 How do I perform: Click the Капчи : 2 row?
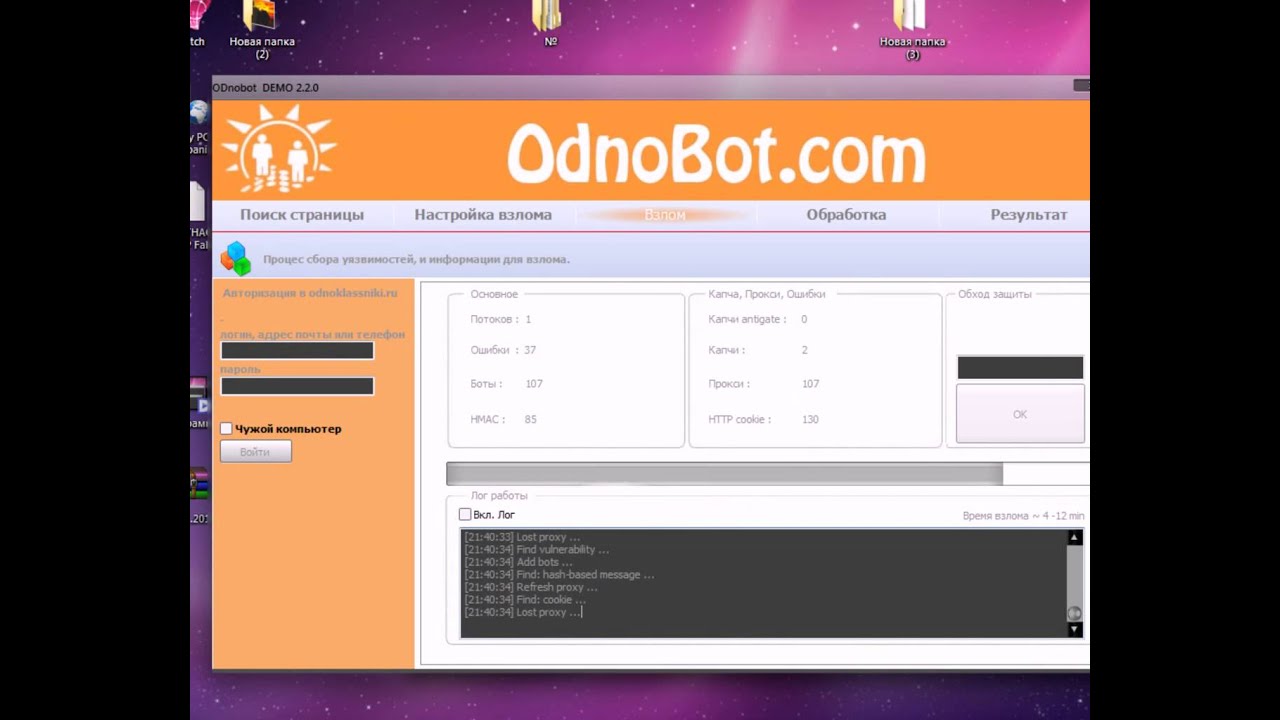758,350
